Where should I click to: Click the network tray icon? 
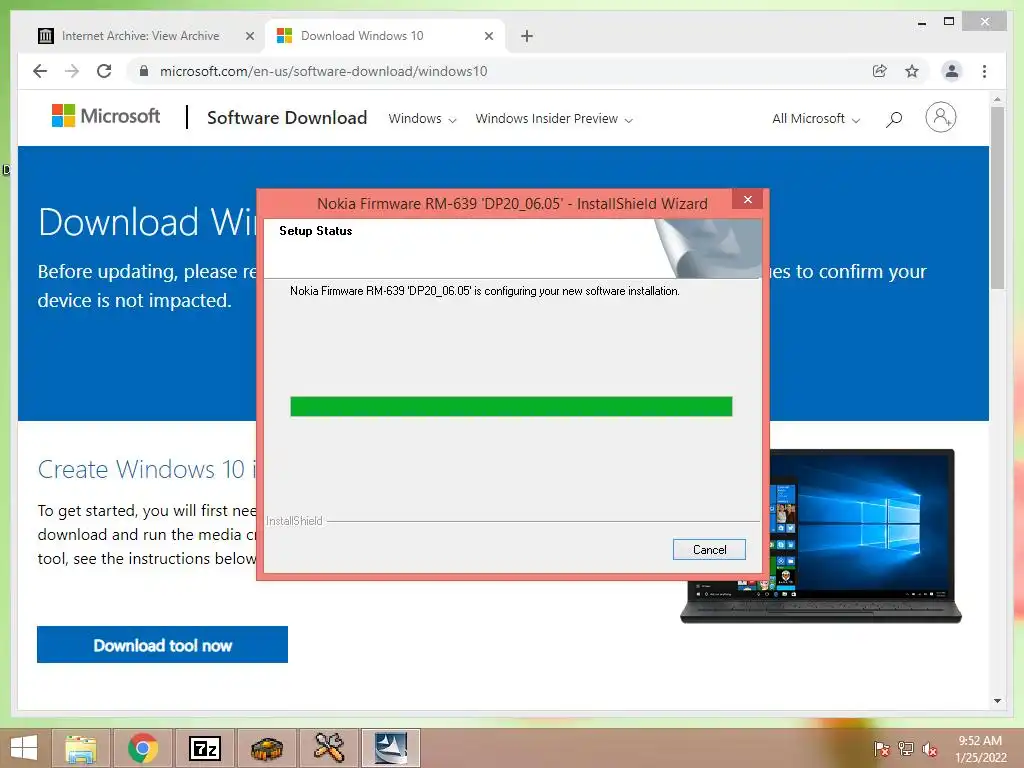point(906,749)
